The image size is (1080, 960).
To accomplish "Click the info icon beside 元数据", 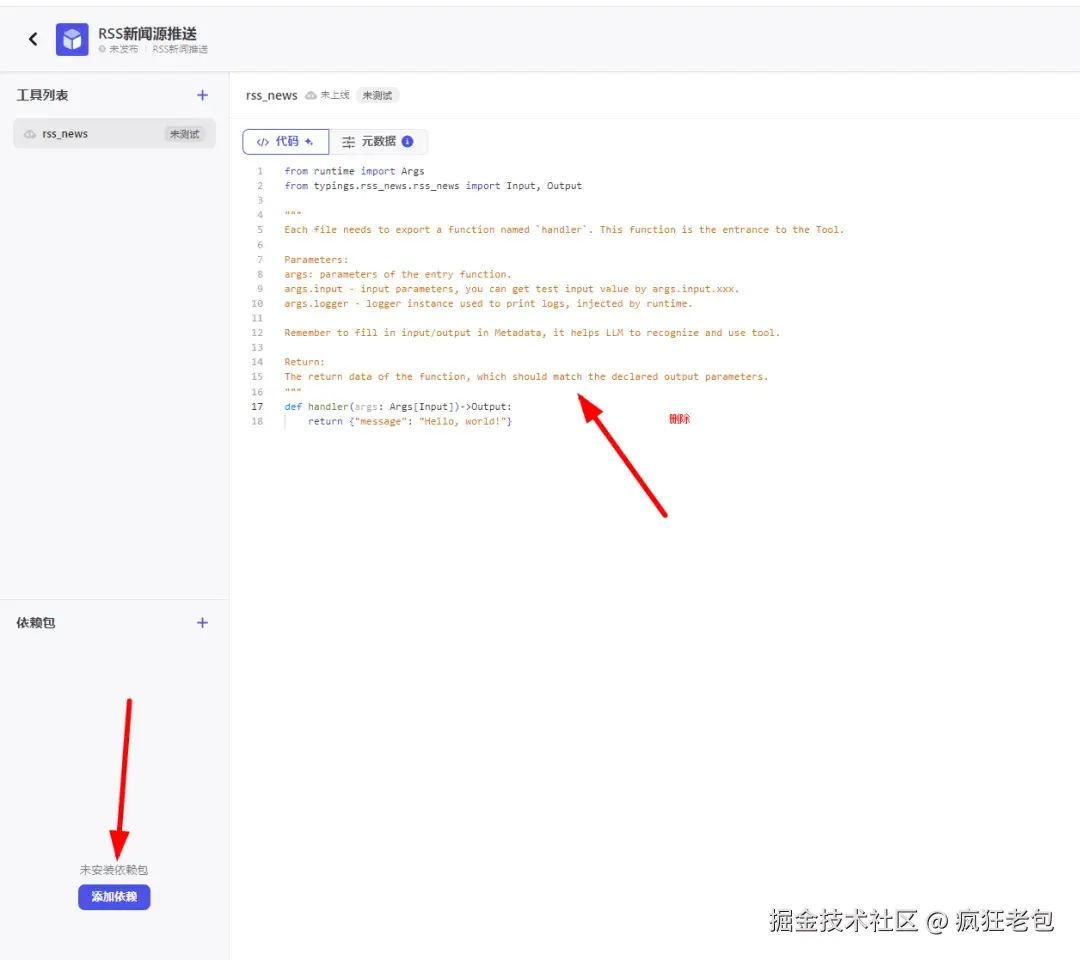I will tap(408, 141).
